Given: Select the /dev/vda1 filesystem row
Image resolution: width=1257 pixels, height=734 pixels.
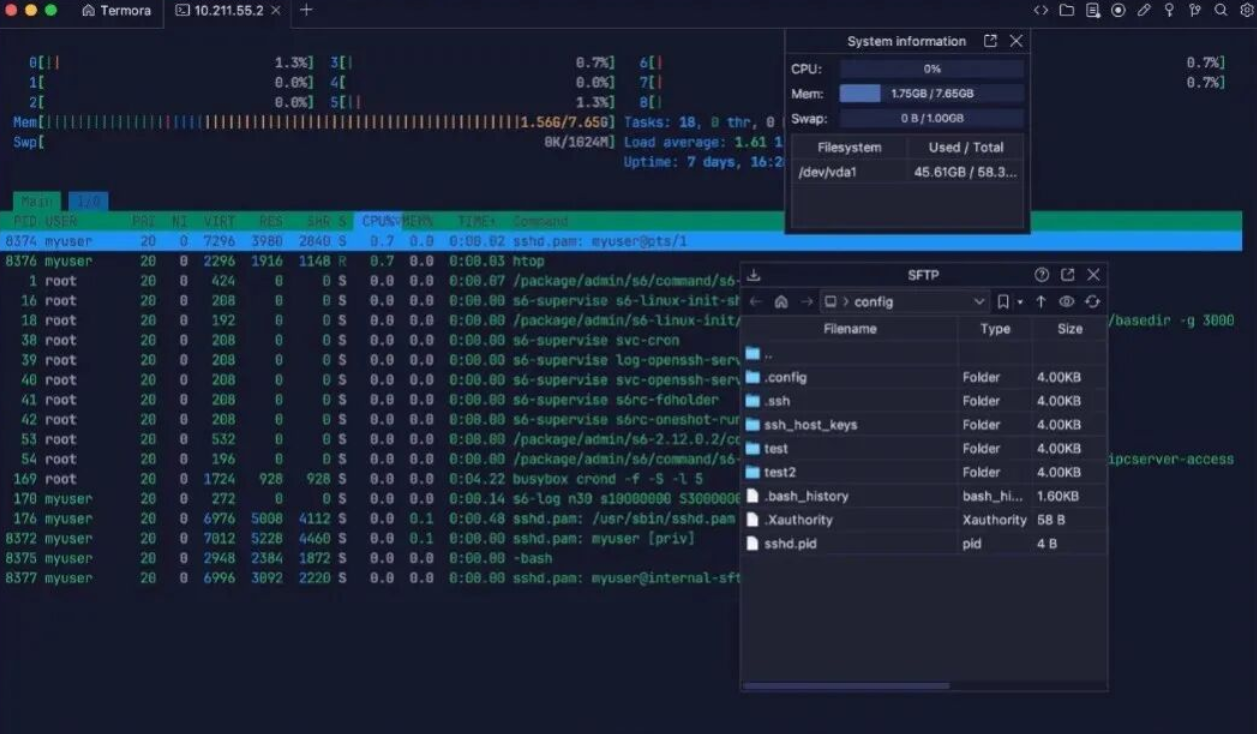Looking at the screenshot, I should tap(908, 172).
